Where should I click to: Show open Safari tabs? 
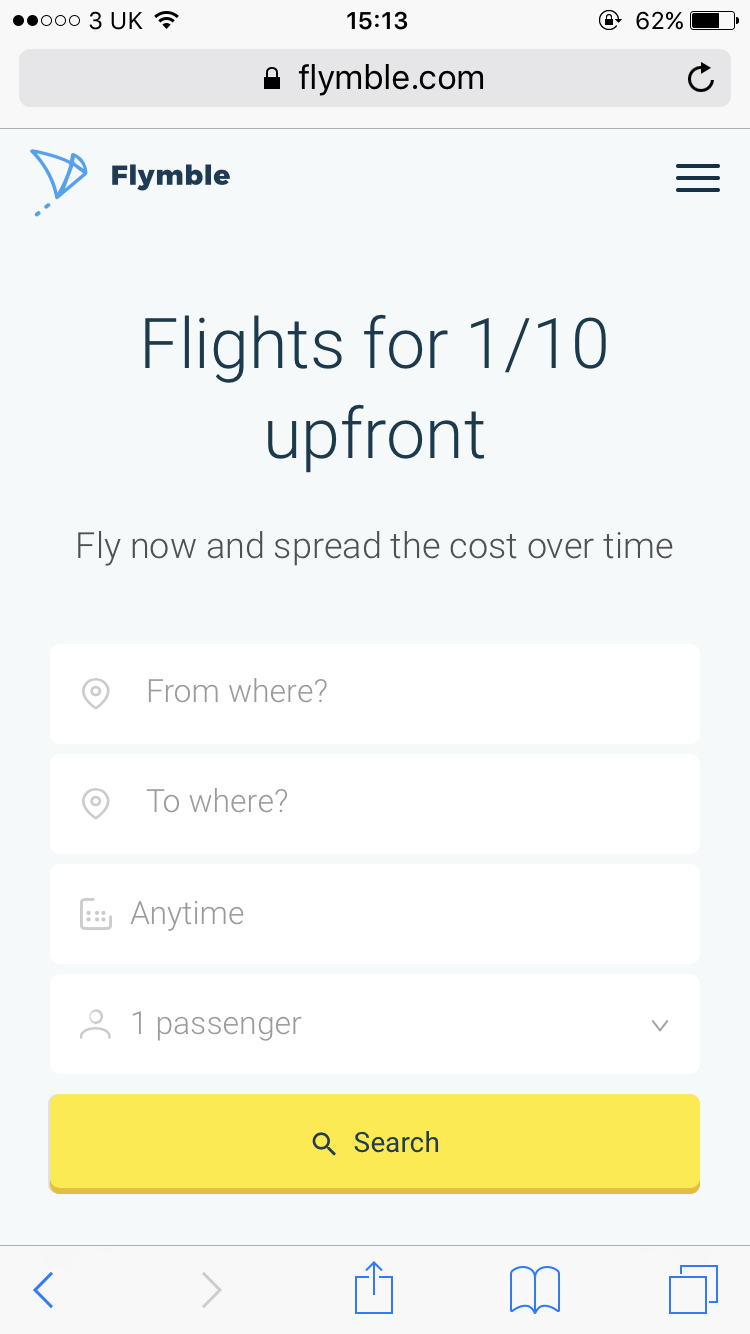click(x=693, y=1289)
